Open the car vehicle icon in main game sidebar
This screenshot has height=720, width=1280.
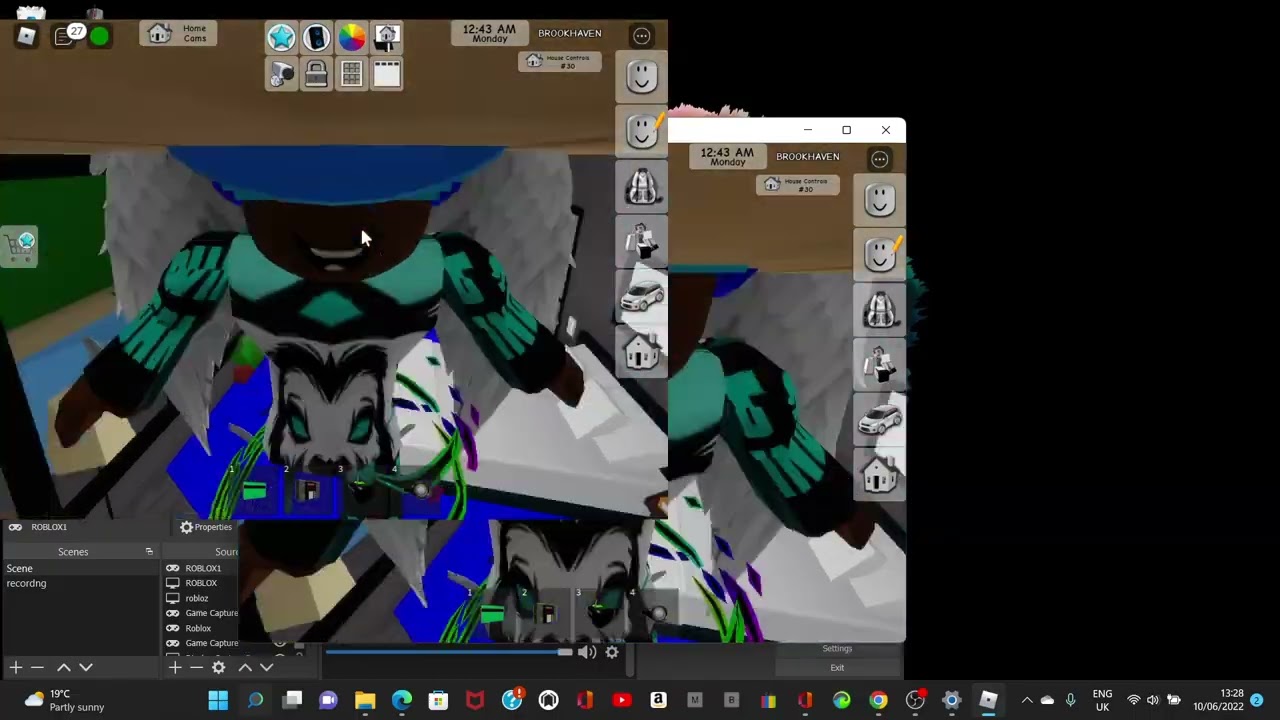(x=642, y=297)
